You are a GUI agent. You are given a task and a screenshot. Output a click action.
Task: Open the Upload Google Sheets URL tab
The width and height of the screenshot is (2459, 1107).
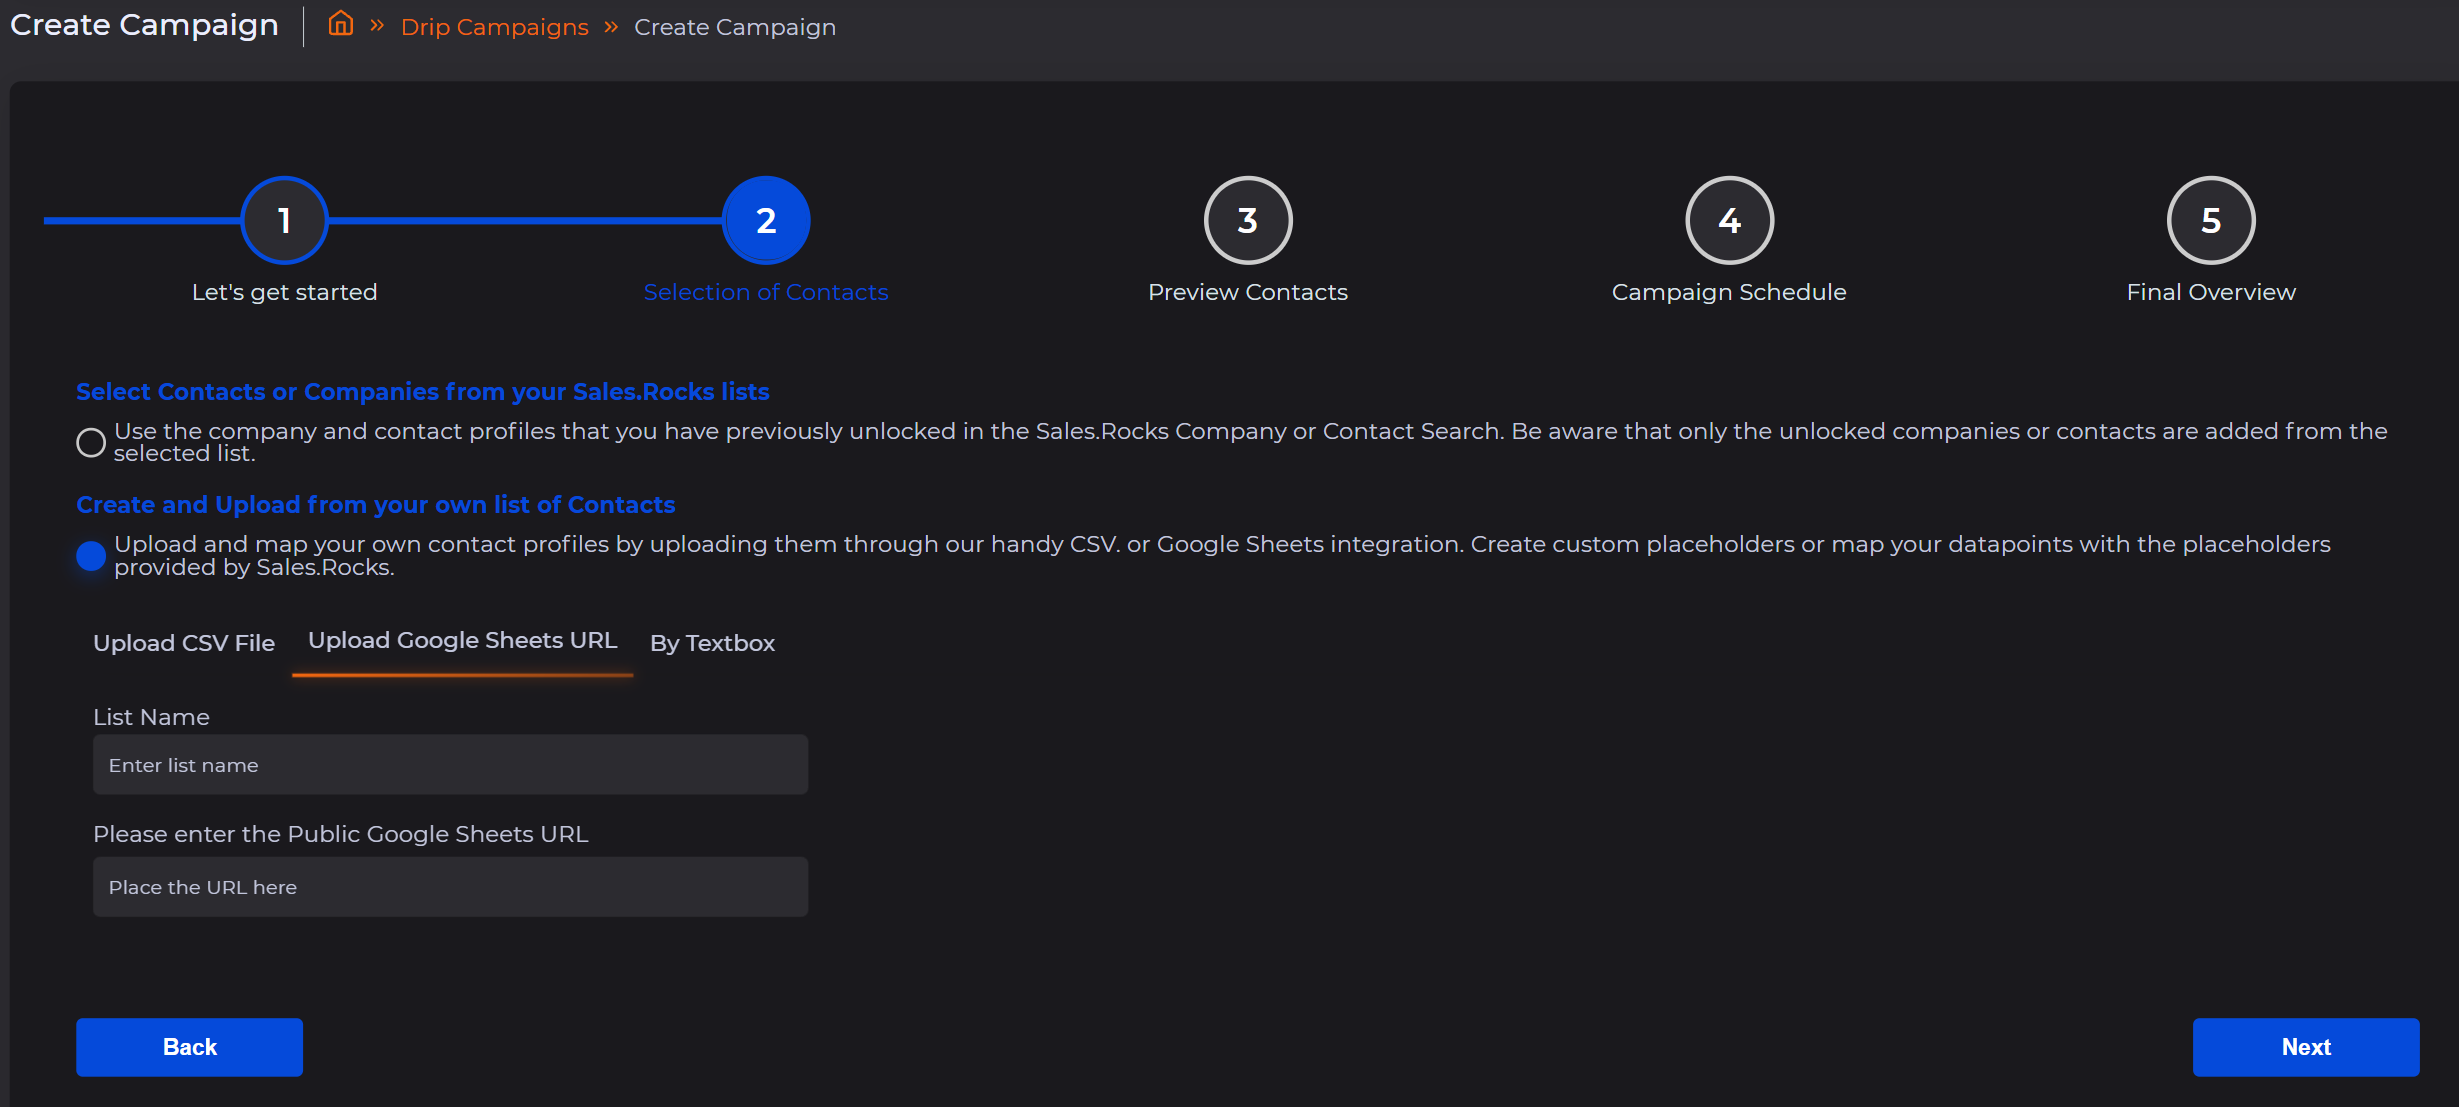tap(462, 641)
